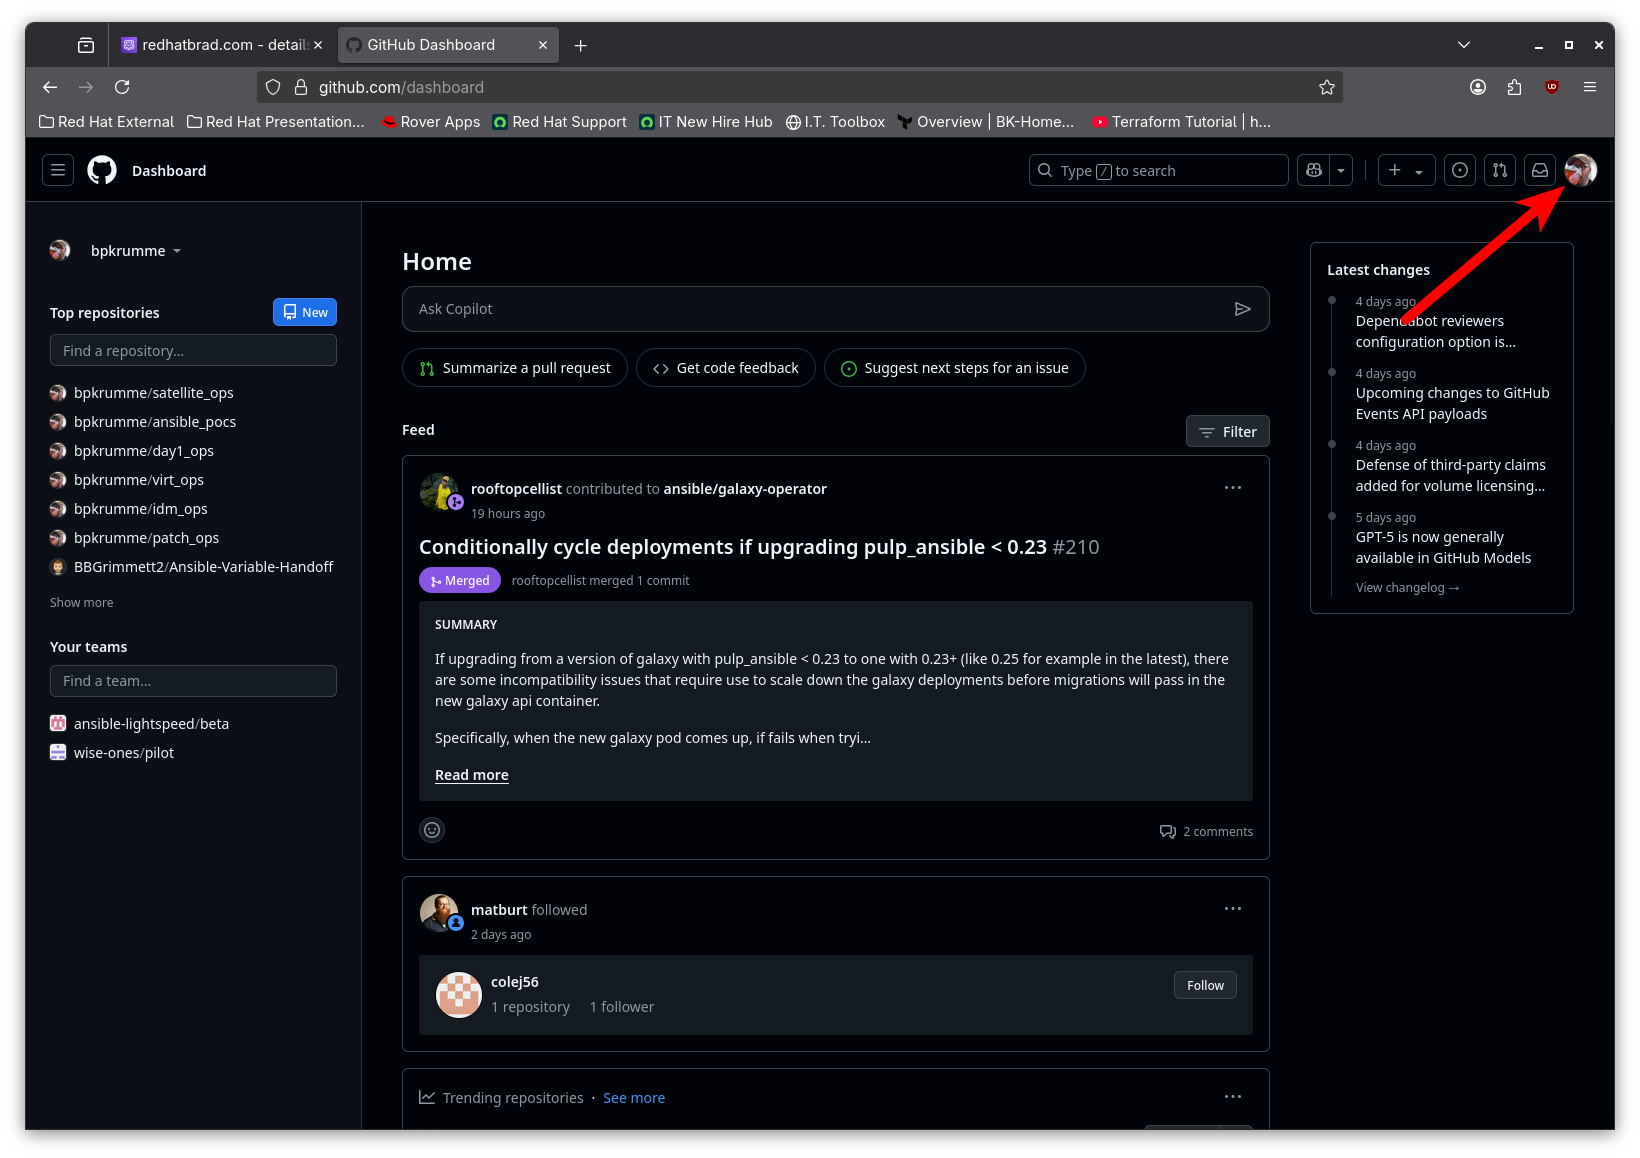Follow colej56 with Follow button
Image resolution: width=1640 pixels, height=1158 pixels.
(x=1205, y=985)
